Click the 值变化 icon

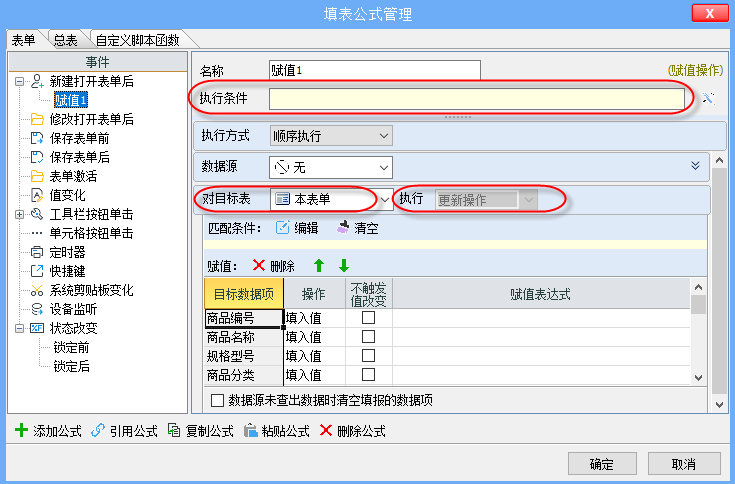pos(37,195)
